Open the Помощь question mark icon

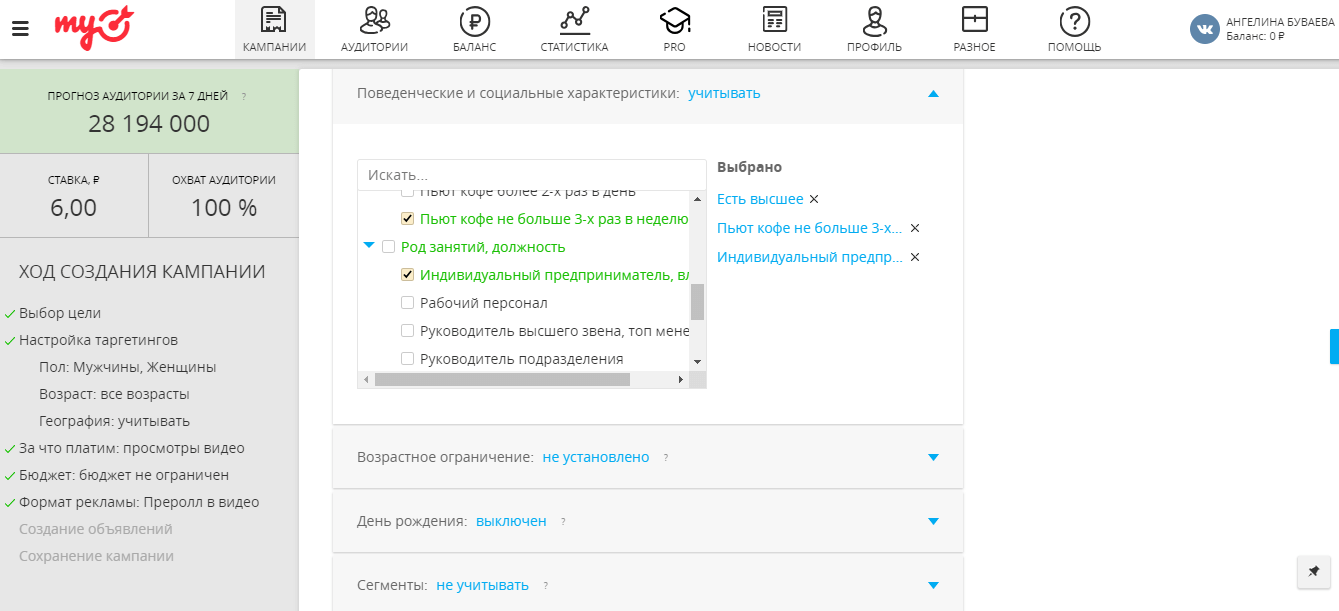(1074, 21)
